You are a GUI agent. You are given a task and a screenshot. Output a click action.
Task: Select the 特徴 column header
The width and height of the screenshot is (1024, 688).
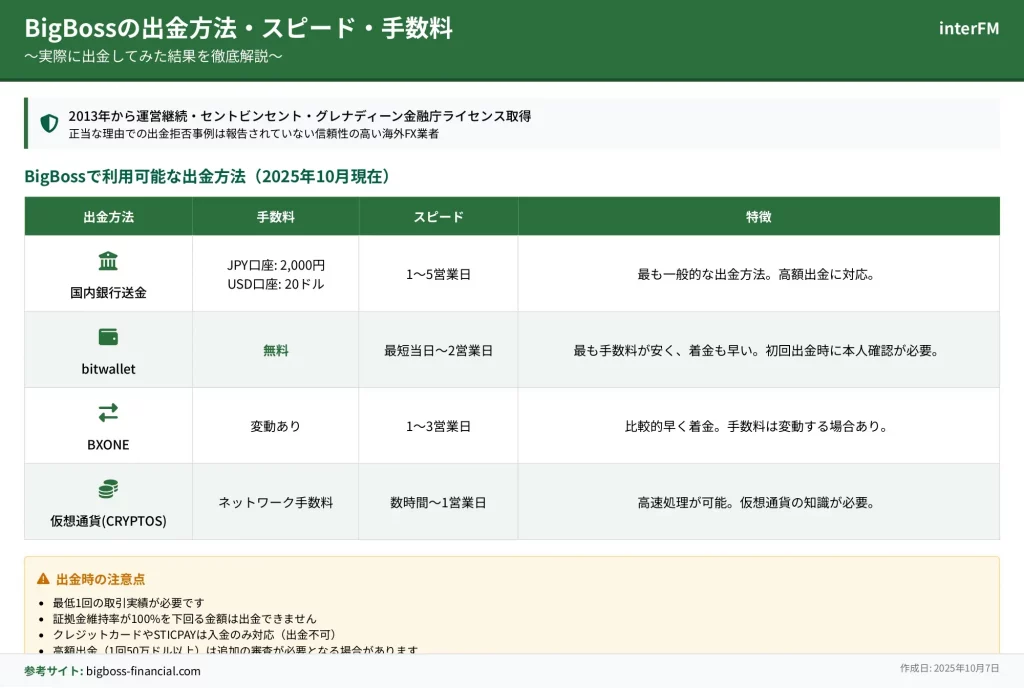pyautogui.click(x=758, y=217)
